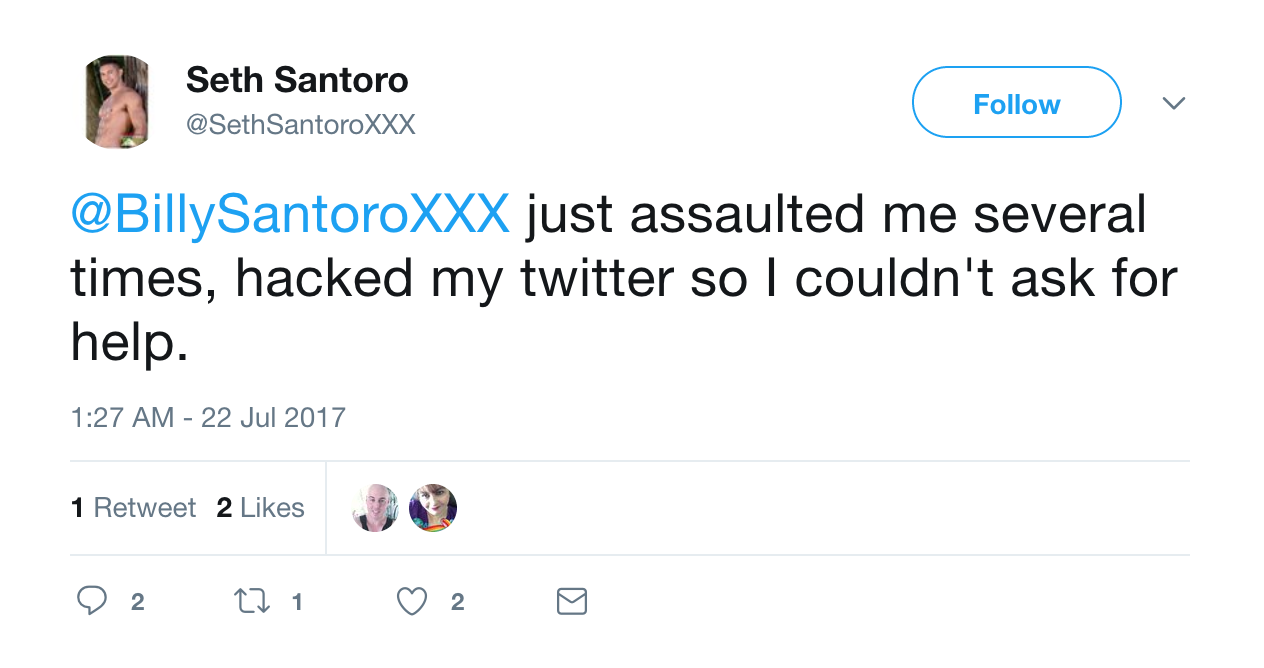Click the Seth Santoro display name
The height and width of the screenshot is (668, 1264).
tap(297, 80)
